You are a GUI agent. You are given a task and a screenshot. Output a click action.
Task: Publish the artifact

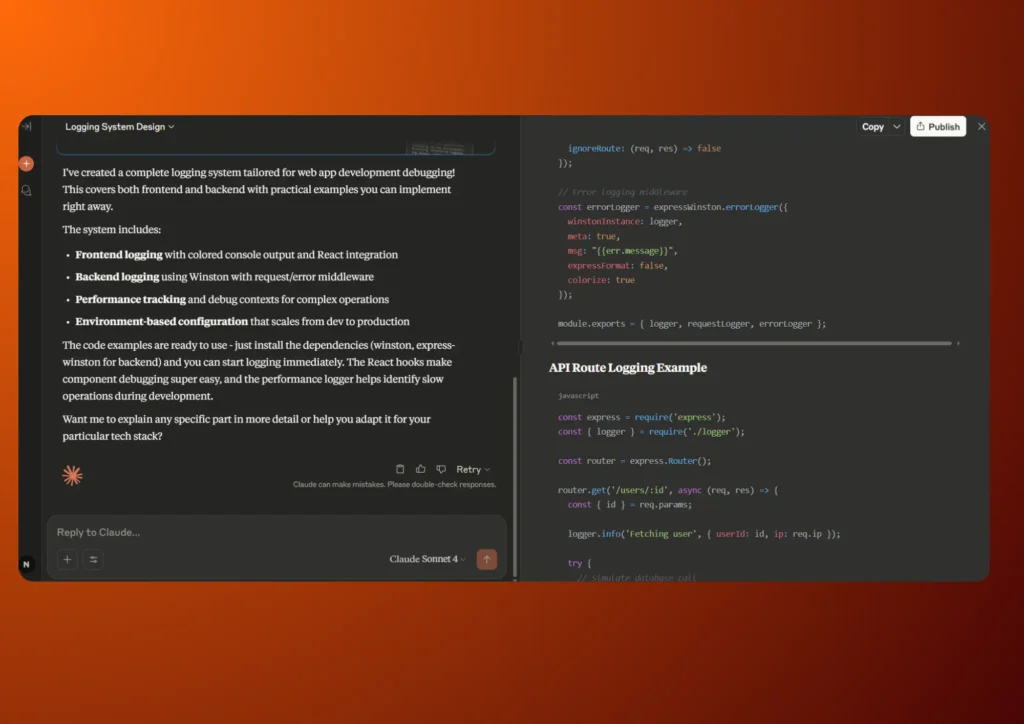coord(938,127)
